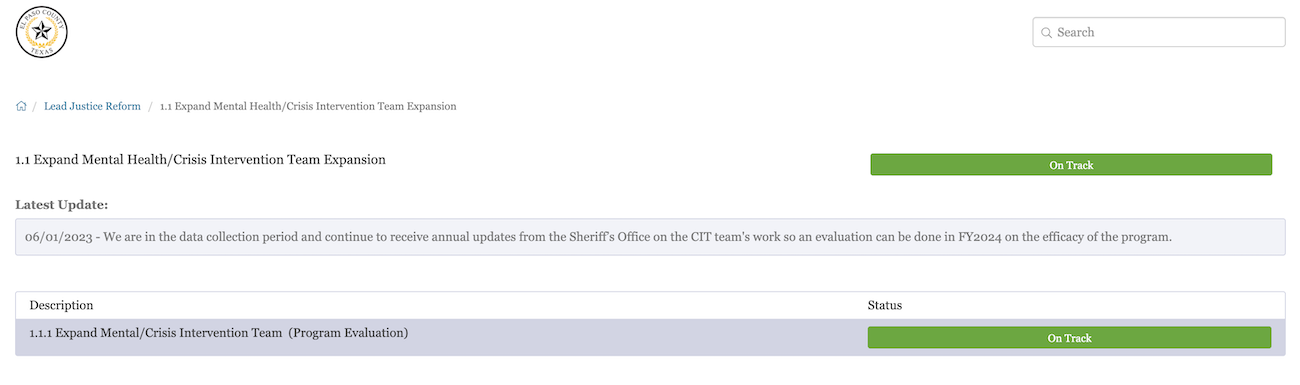The image size is (1300, 385).
Task: Click the Latest Update label
Action: click(x=62, y=205)
